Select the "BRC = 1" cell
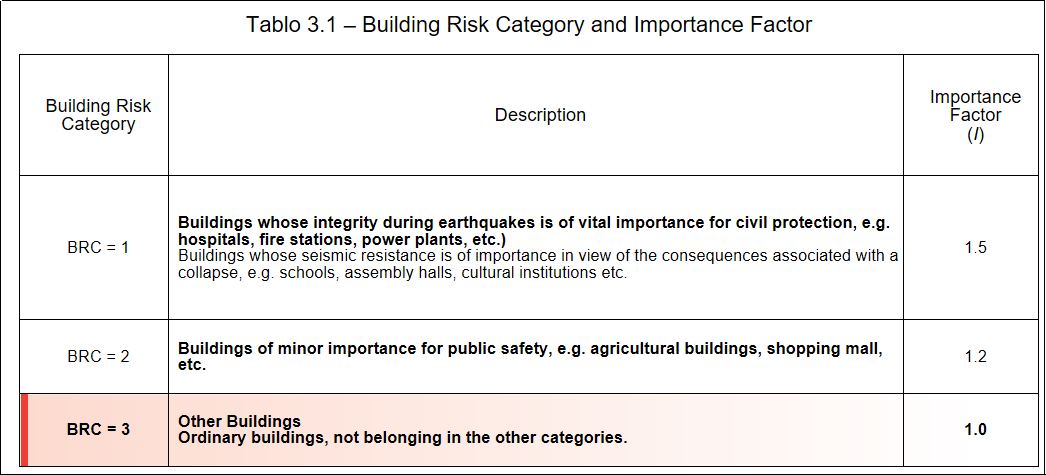Screen dimensions: 1046x475 click(98, 247)
